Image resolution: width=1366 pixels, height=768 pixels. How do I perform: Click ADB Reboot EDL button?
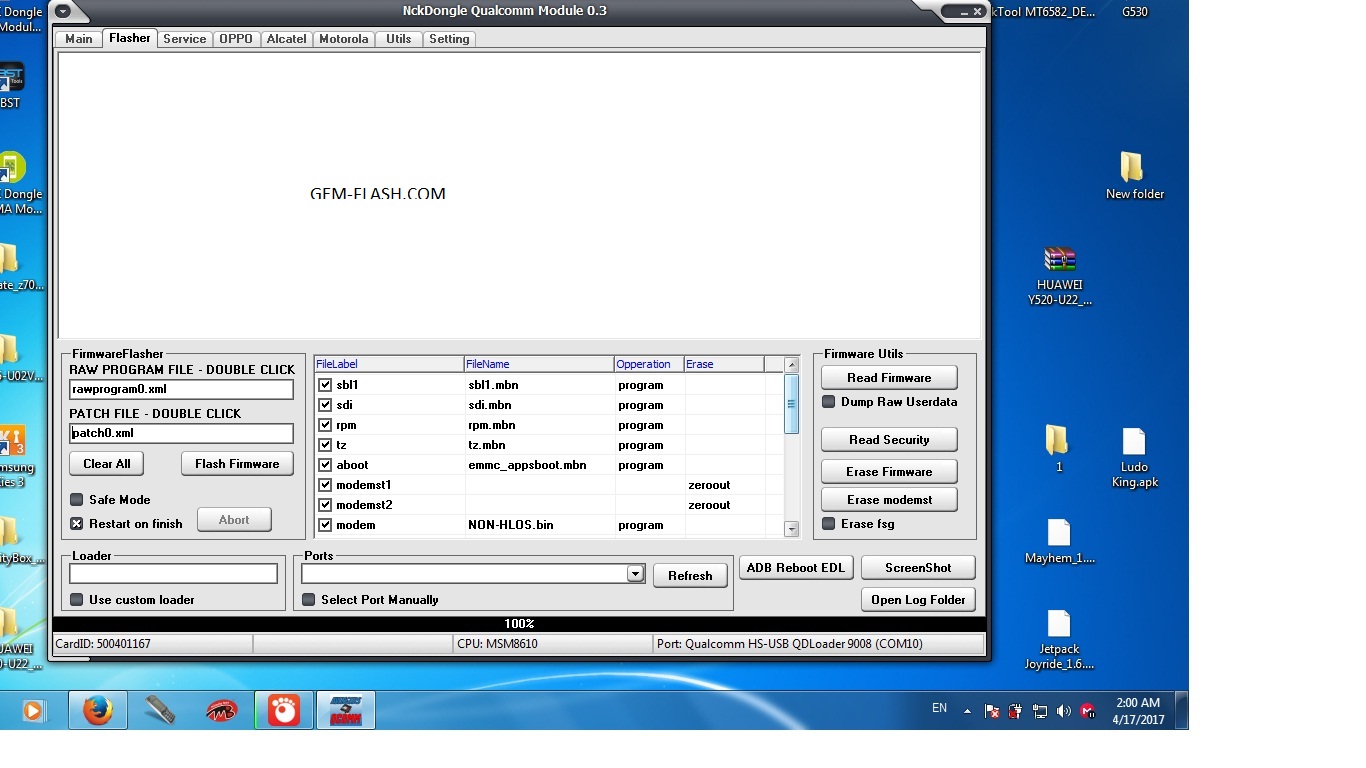[x=796, y=568]
